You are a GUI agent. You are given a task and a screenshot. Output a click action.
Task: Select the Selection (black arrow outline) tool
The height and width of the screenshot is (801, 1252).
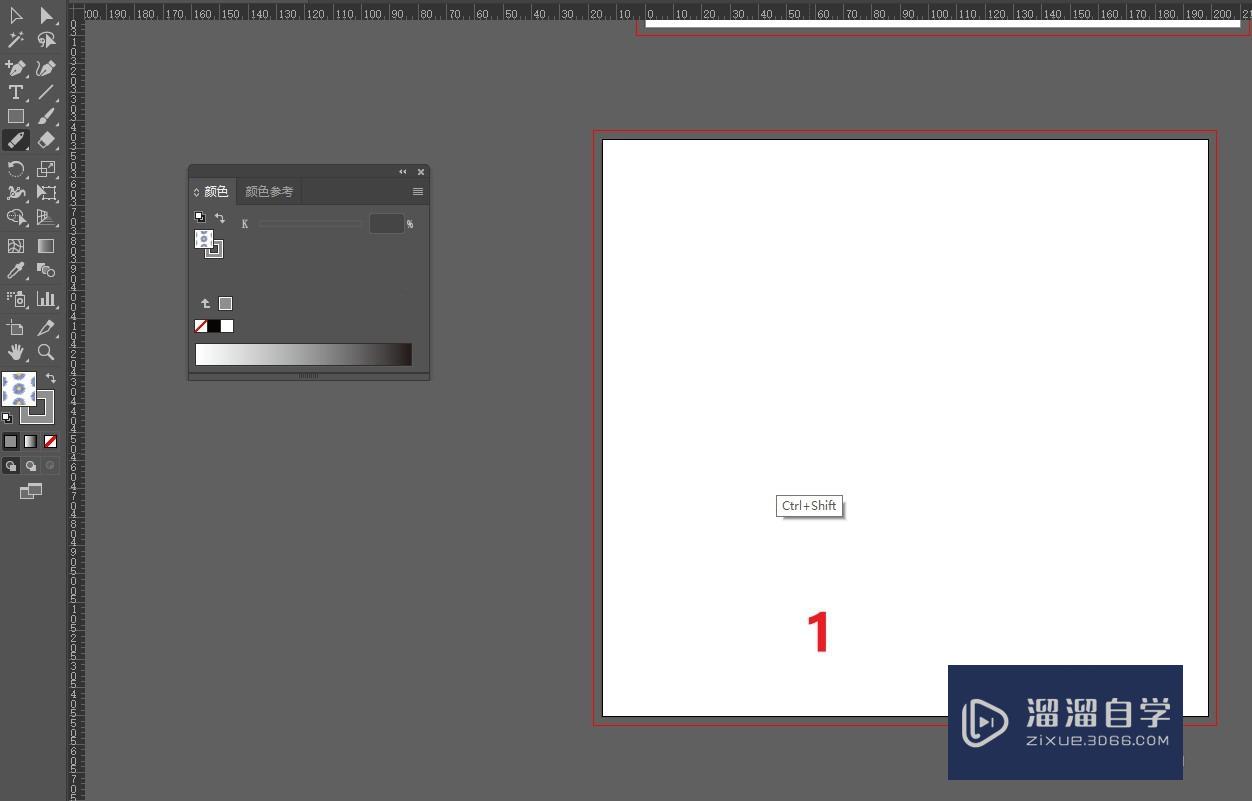16,15
